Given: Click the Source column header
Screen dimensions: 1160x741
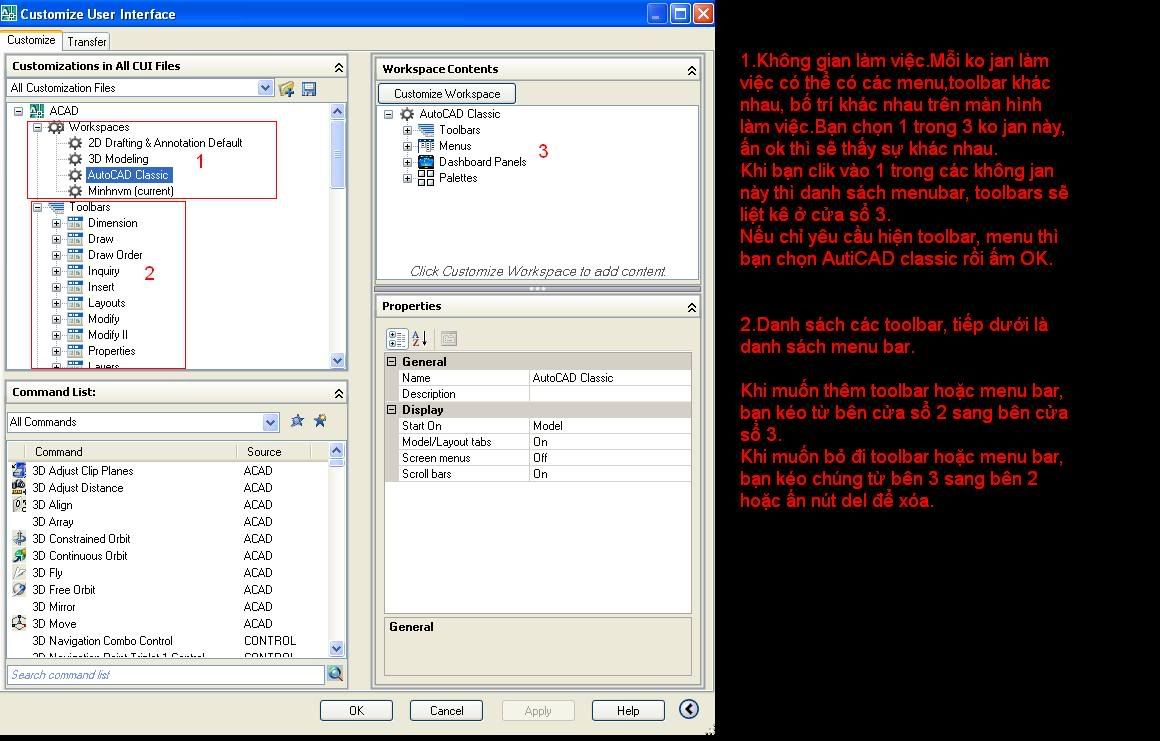Looking at the screenshot, I should click(x=274, y=452).
